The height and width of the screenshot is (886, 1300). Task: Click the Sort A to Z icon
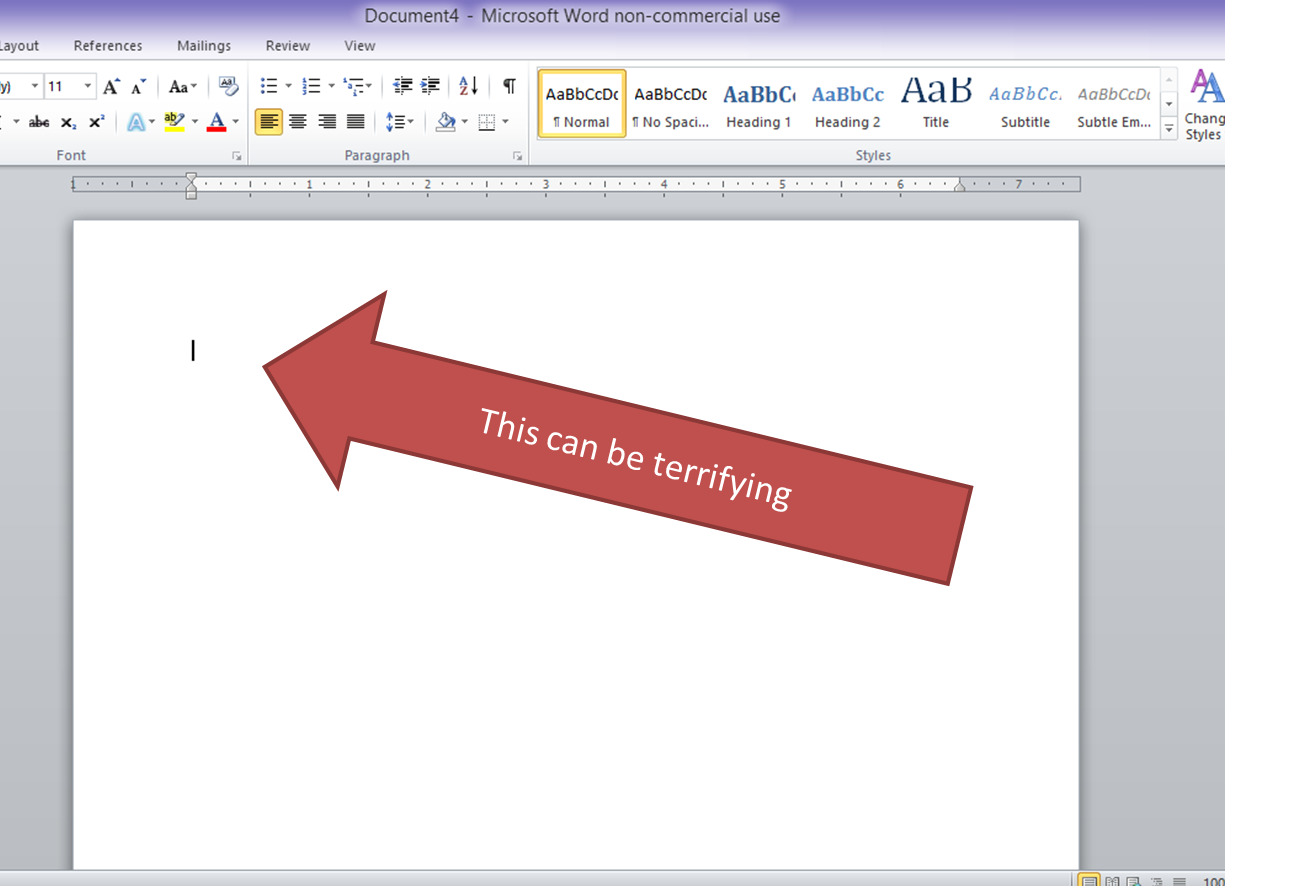point(469,87)
